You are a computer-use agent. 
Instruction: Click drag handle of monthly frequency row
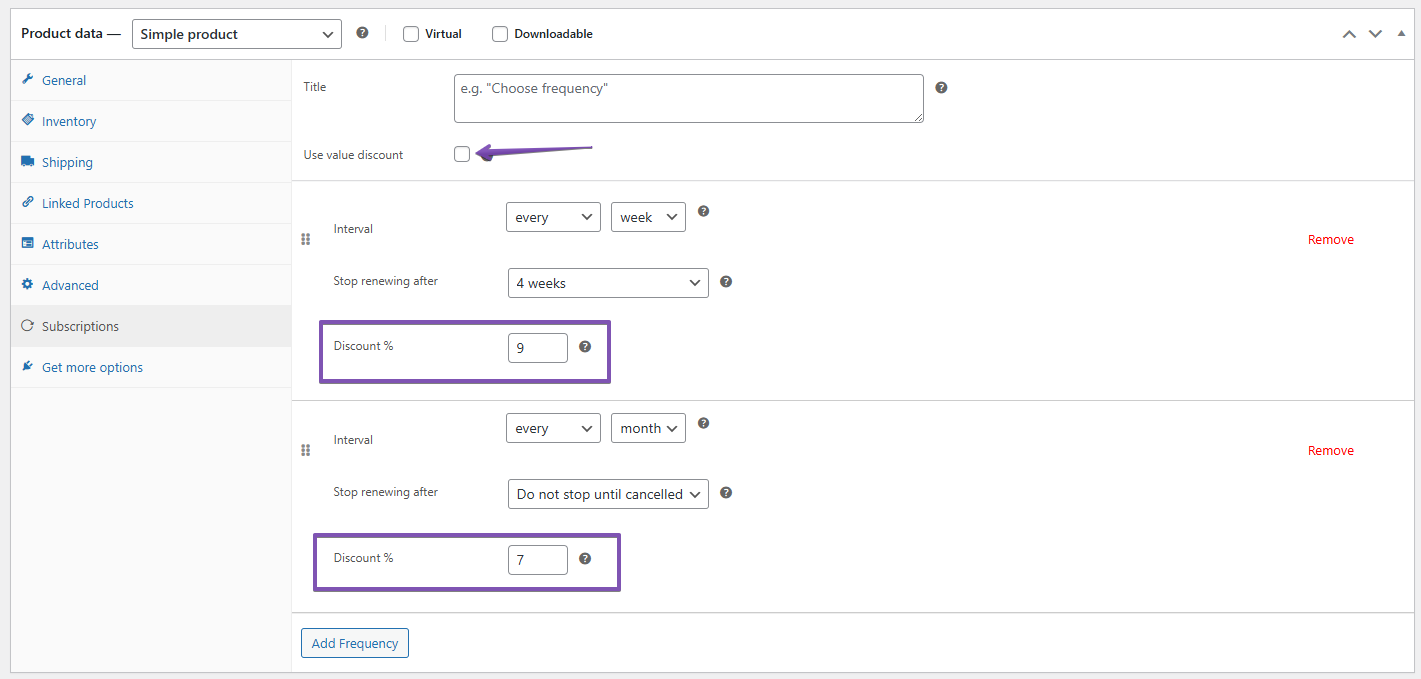click(306, 451)
